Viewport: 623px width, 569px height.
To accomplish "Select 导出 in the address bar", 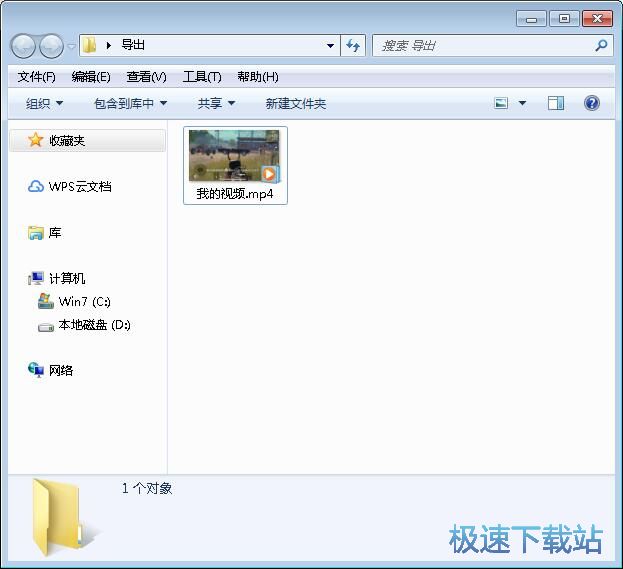I will point(133,45).
